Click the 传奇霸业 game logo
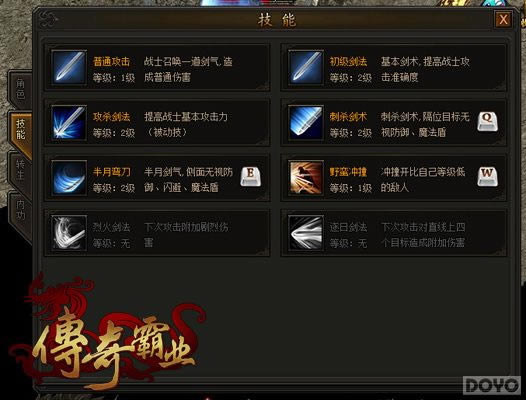This screenshot has width=526, height=400. pyautogui.click(x=111, y=339)
